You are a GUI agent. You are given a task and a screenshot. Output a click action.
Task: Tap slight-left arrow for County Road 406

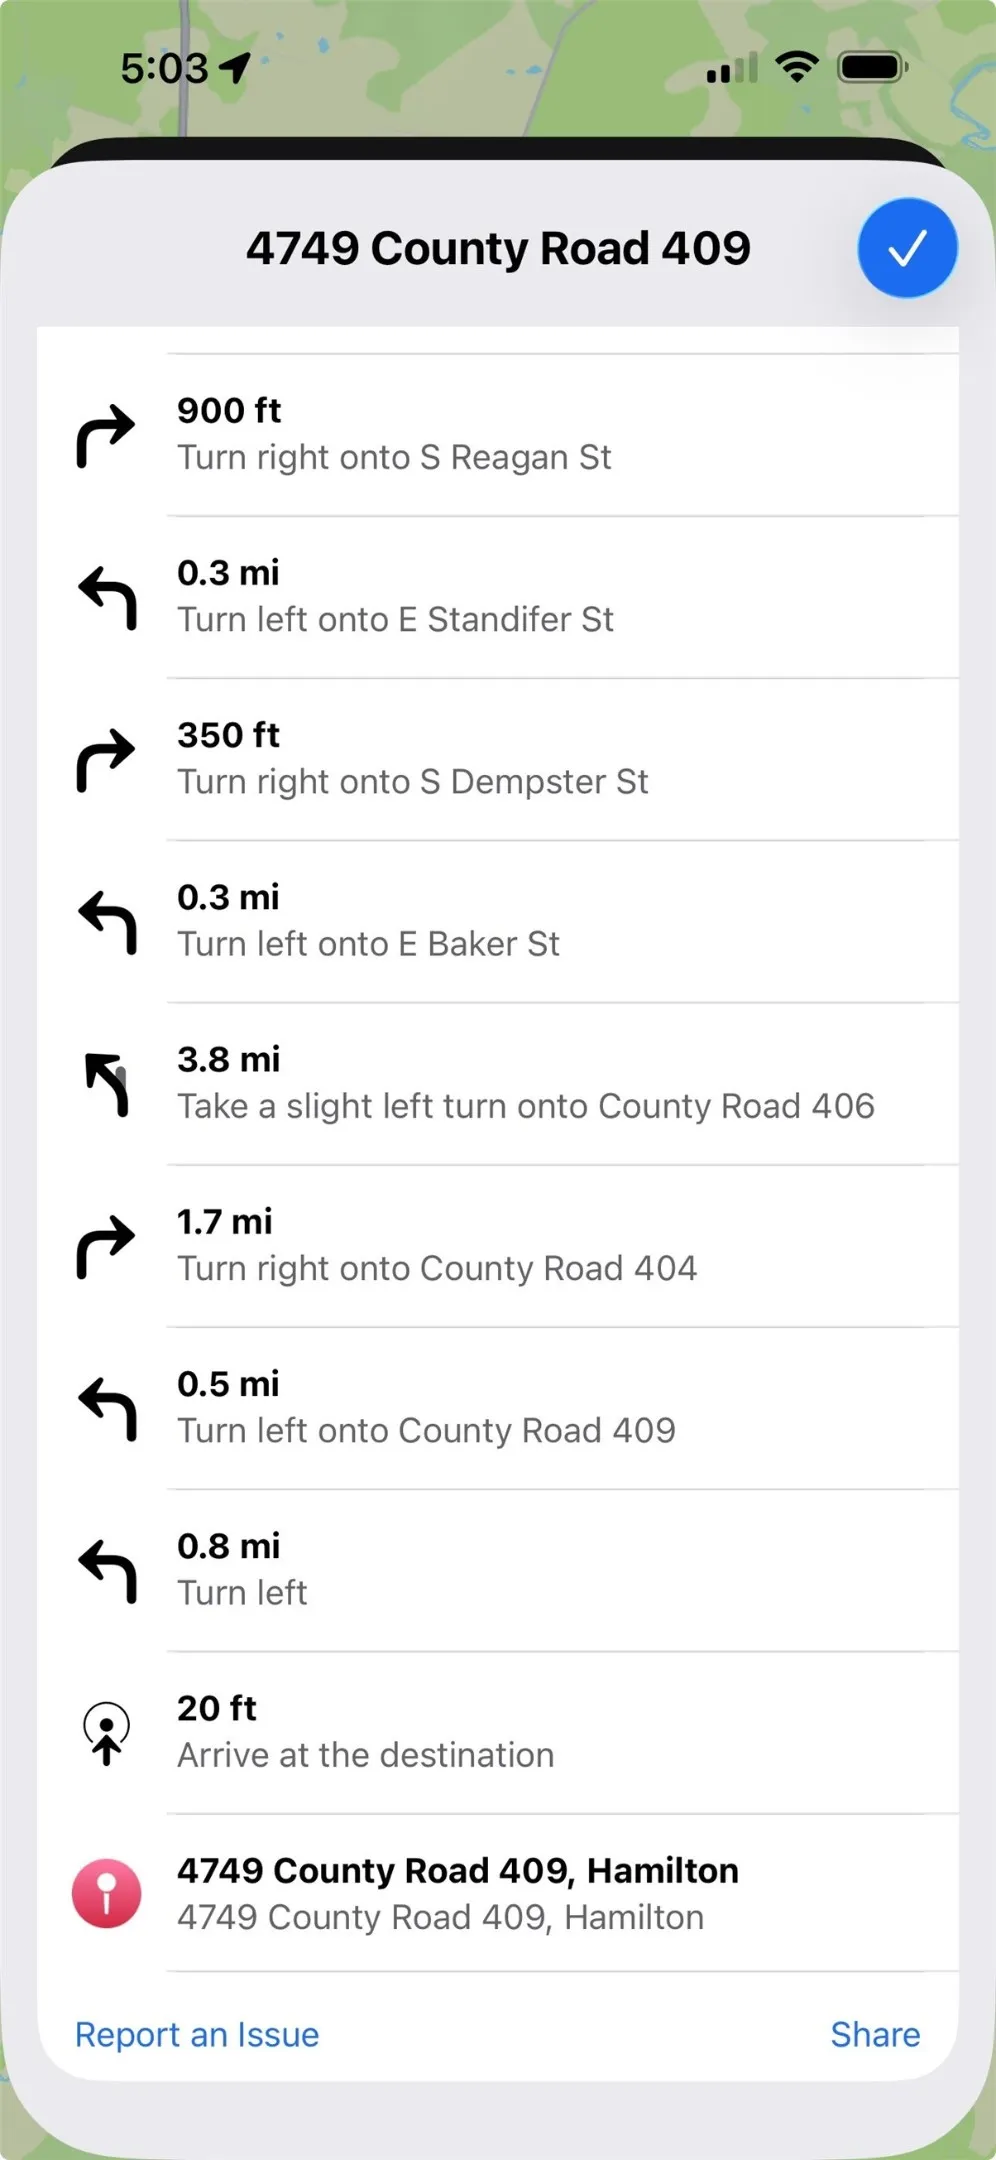pos(107,1083)
